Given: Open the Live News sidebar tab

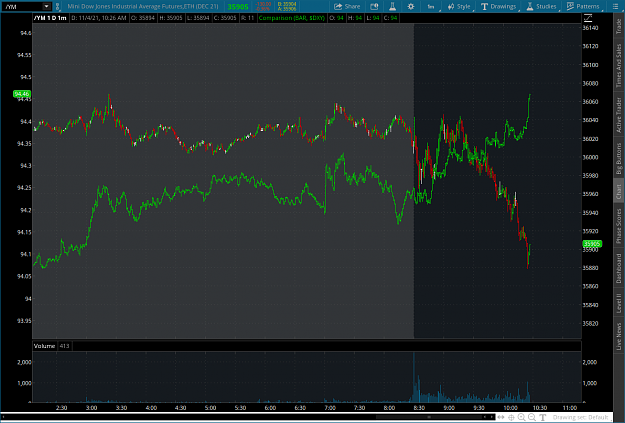Looking at the screenshot, I should pos(619,336).
